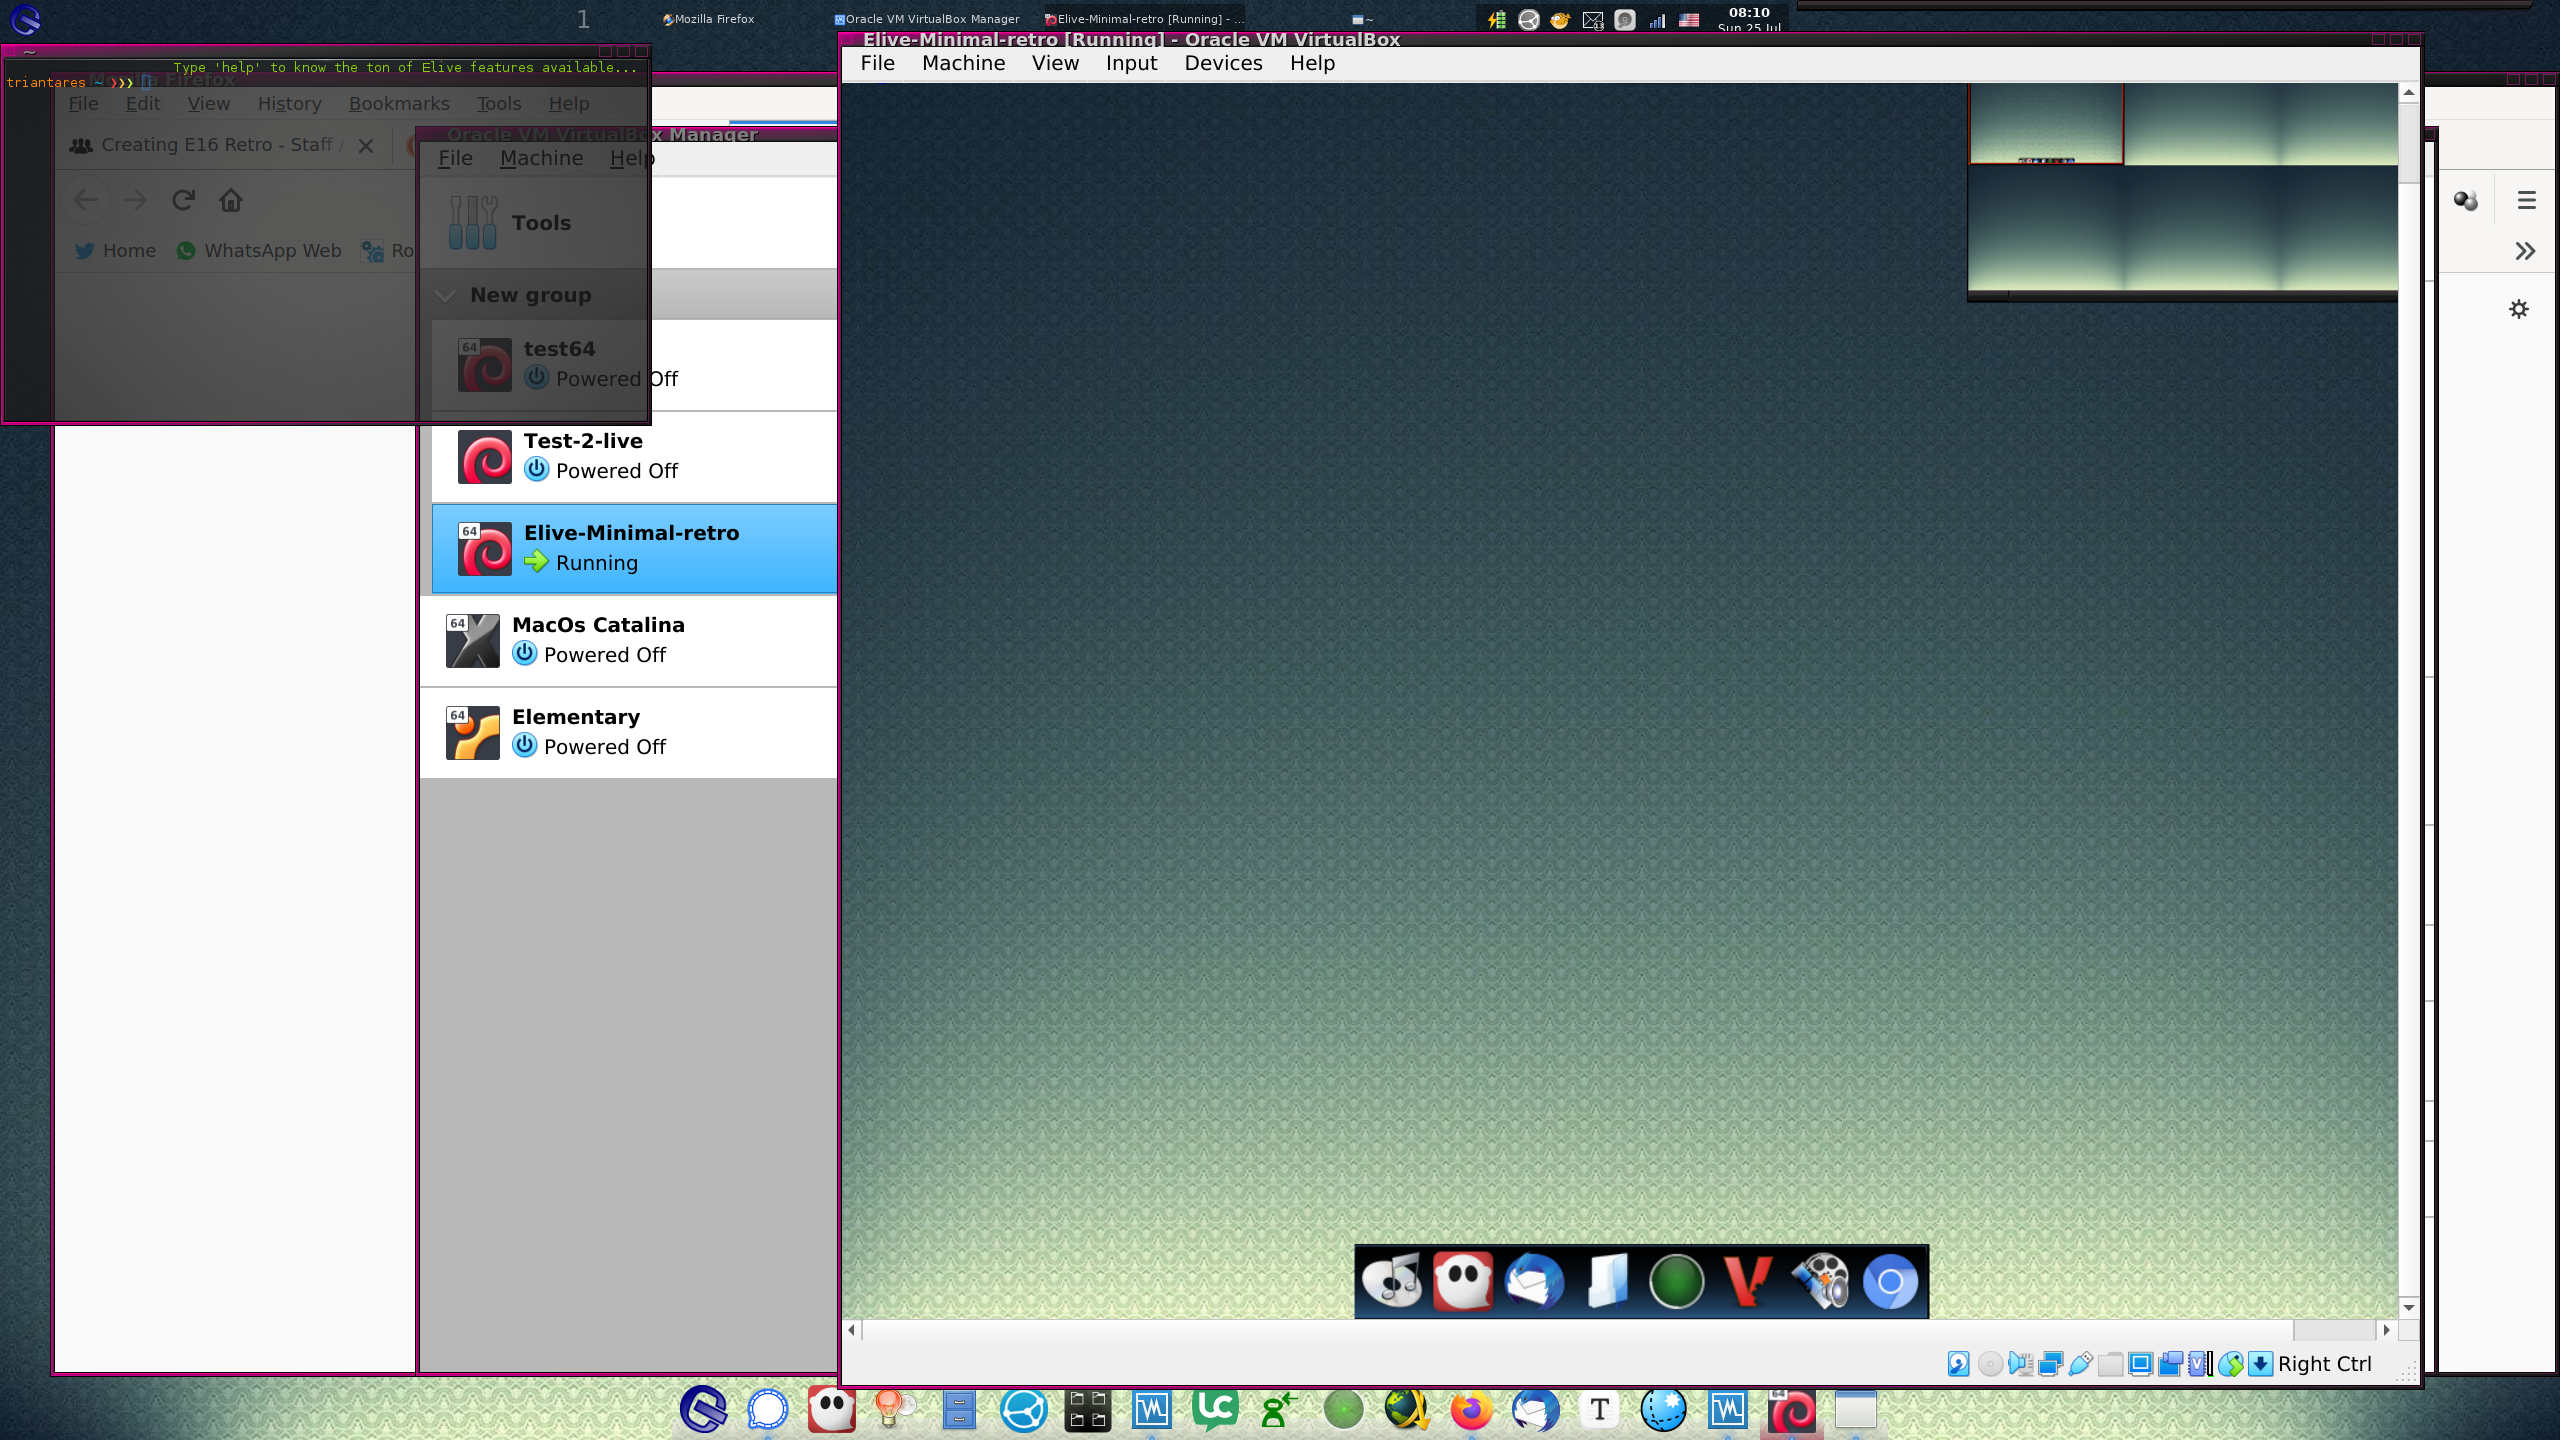
Task: Click the hard disk activity indicator in VM status bar
Action: (x=1959, y=1364)
